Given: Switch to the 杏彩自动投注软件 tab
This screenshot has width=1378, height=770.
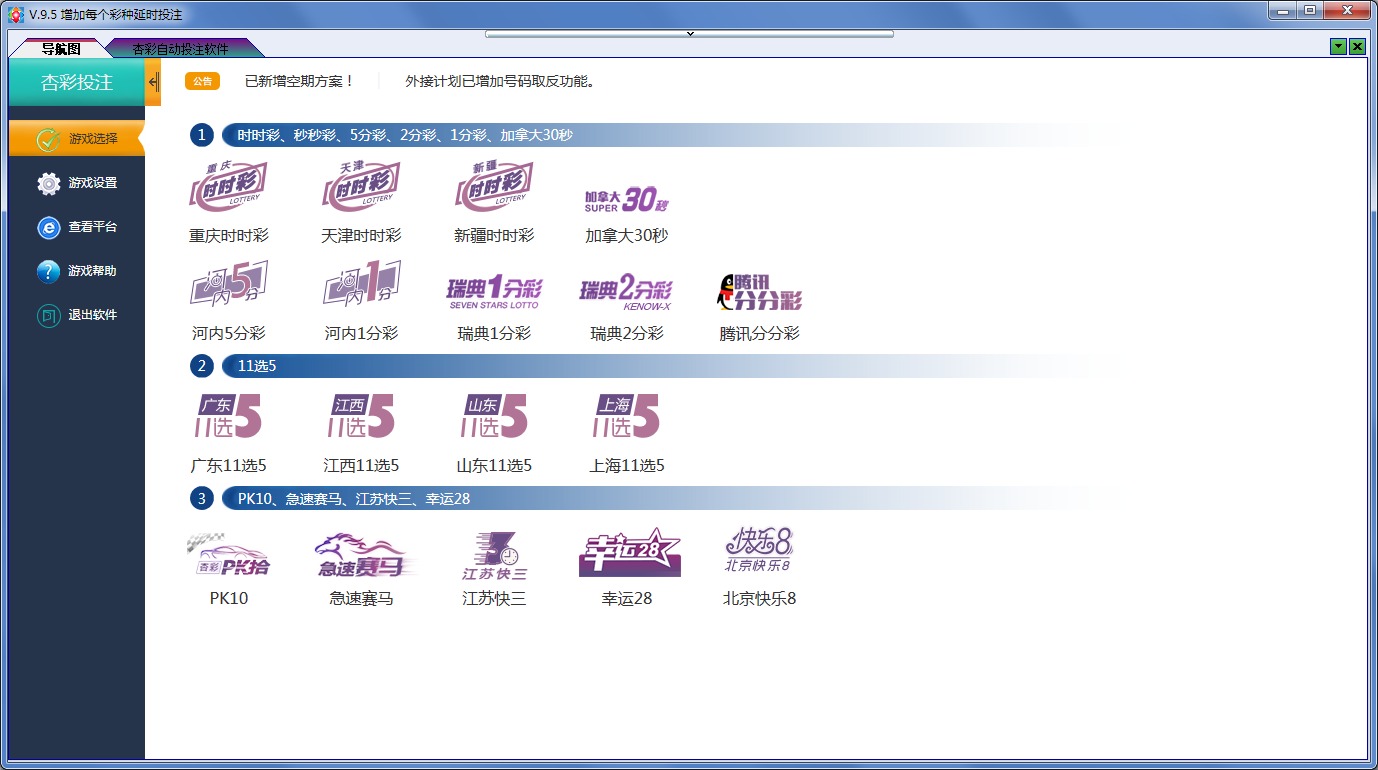Looking at the screenshot, I should 181,49.
